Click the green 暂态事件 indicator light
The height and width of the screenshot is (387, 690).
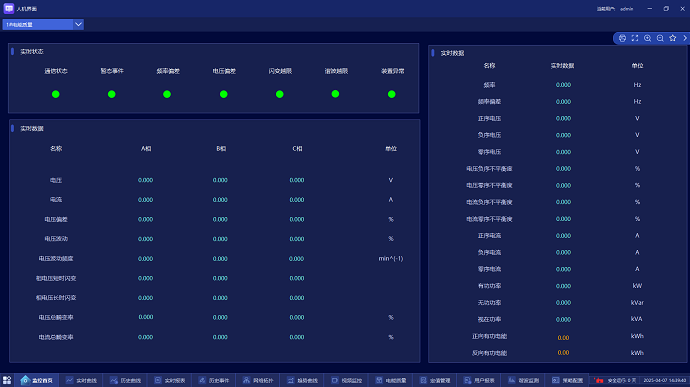point(112,94)
